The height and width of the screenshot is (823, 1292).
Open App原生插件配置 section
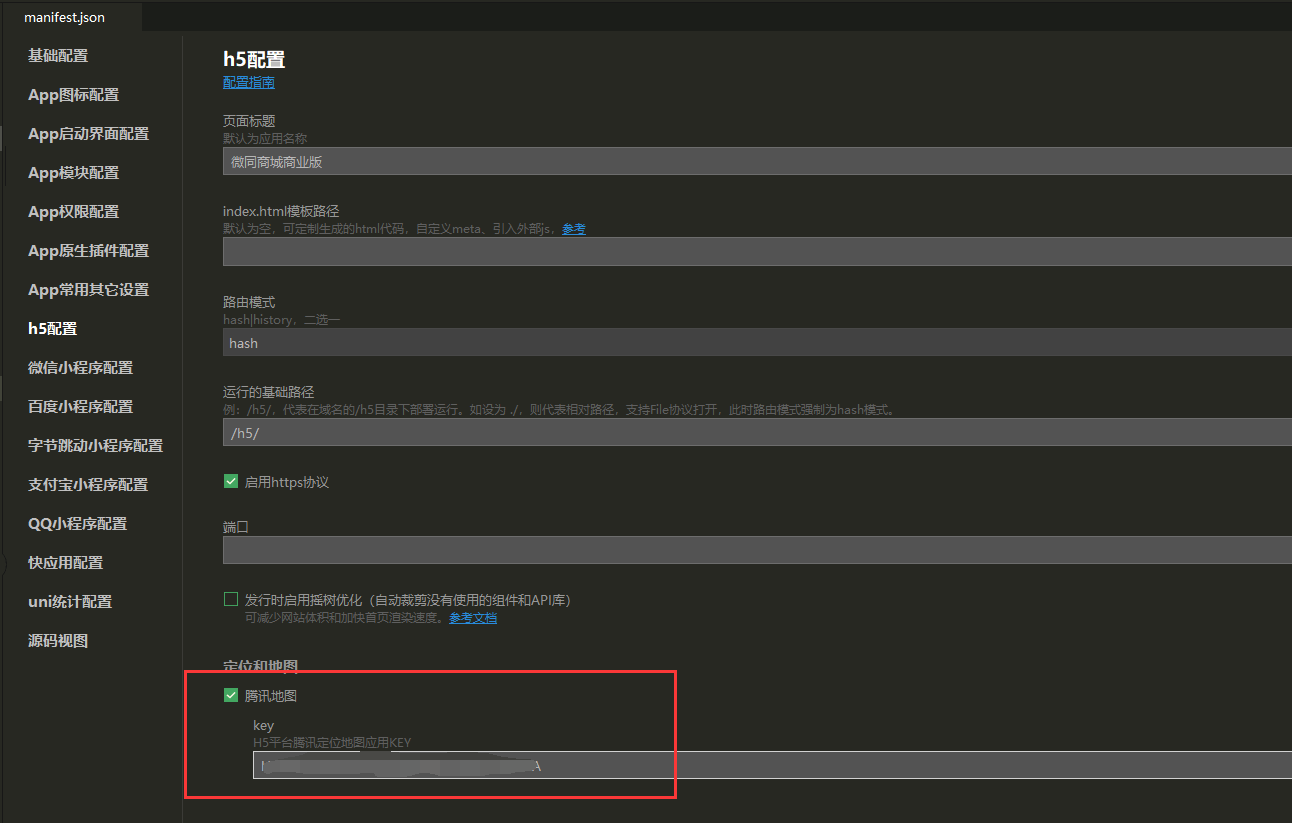88,251
